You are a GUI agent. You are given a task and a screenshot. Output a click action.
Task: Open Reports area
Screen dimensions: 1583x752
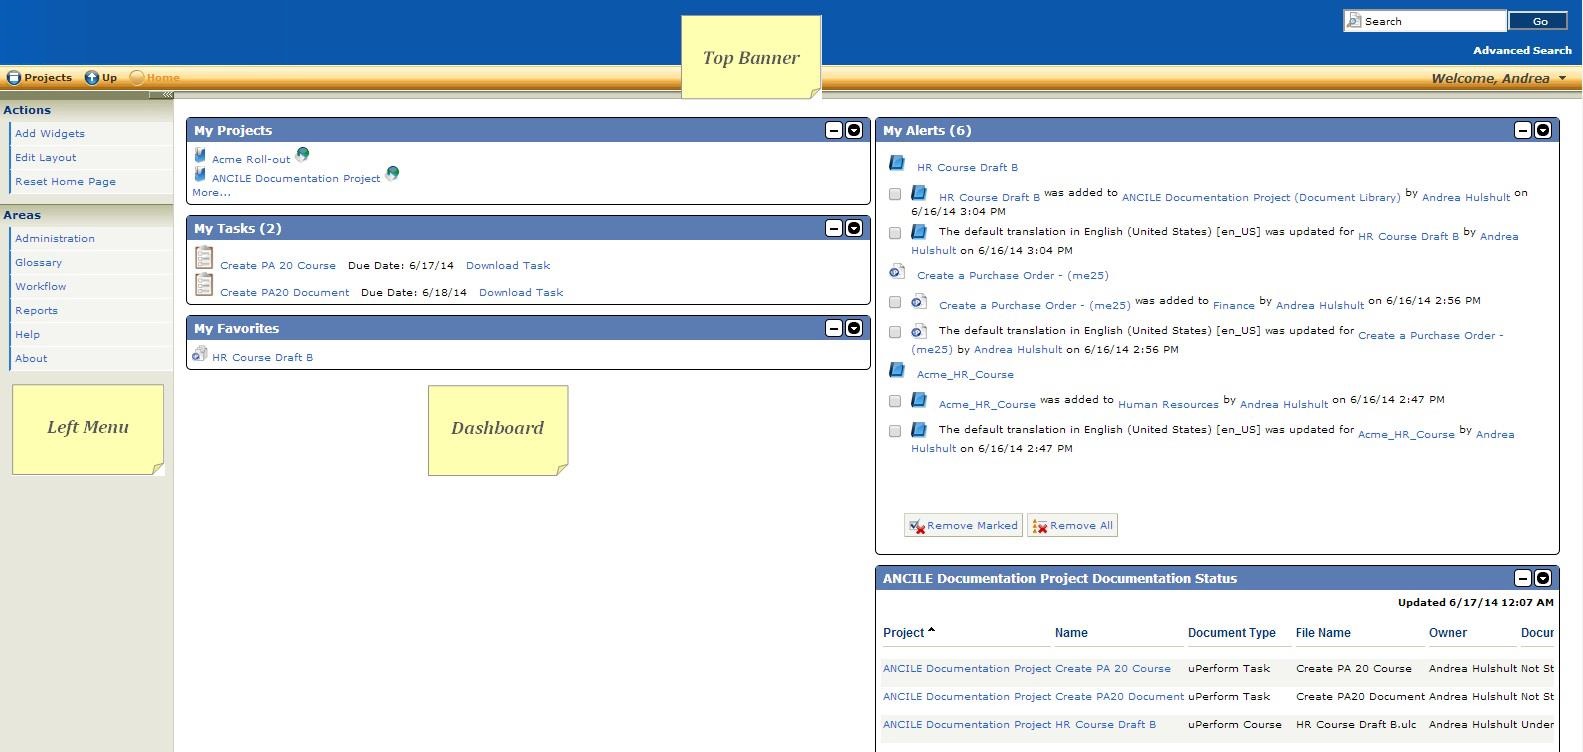36,310
